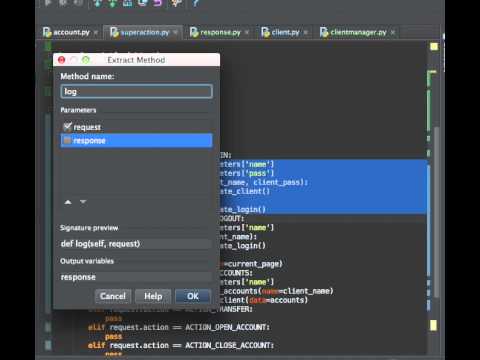Click the Parameters label in dialog
480x360 pixels.
click(x=78, y=110)
